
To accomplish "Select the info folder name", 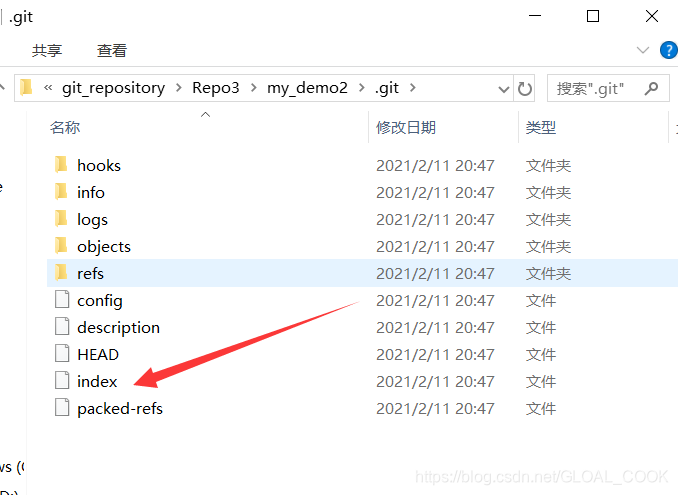I will (91, 192).
